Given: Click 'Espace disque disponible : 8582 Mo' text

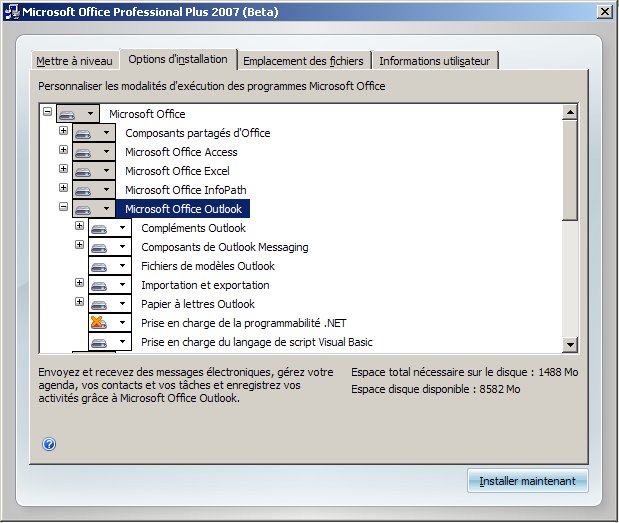Looking at the screenshot, I should point(435,389).
